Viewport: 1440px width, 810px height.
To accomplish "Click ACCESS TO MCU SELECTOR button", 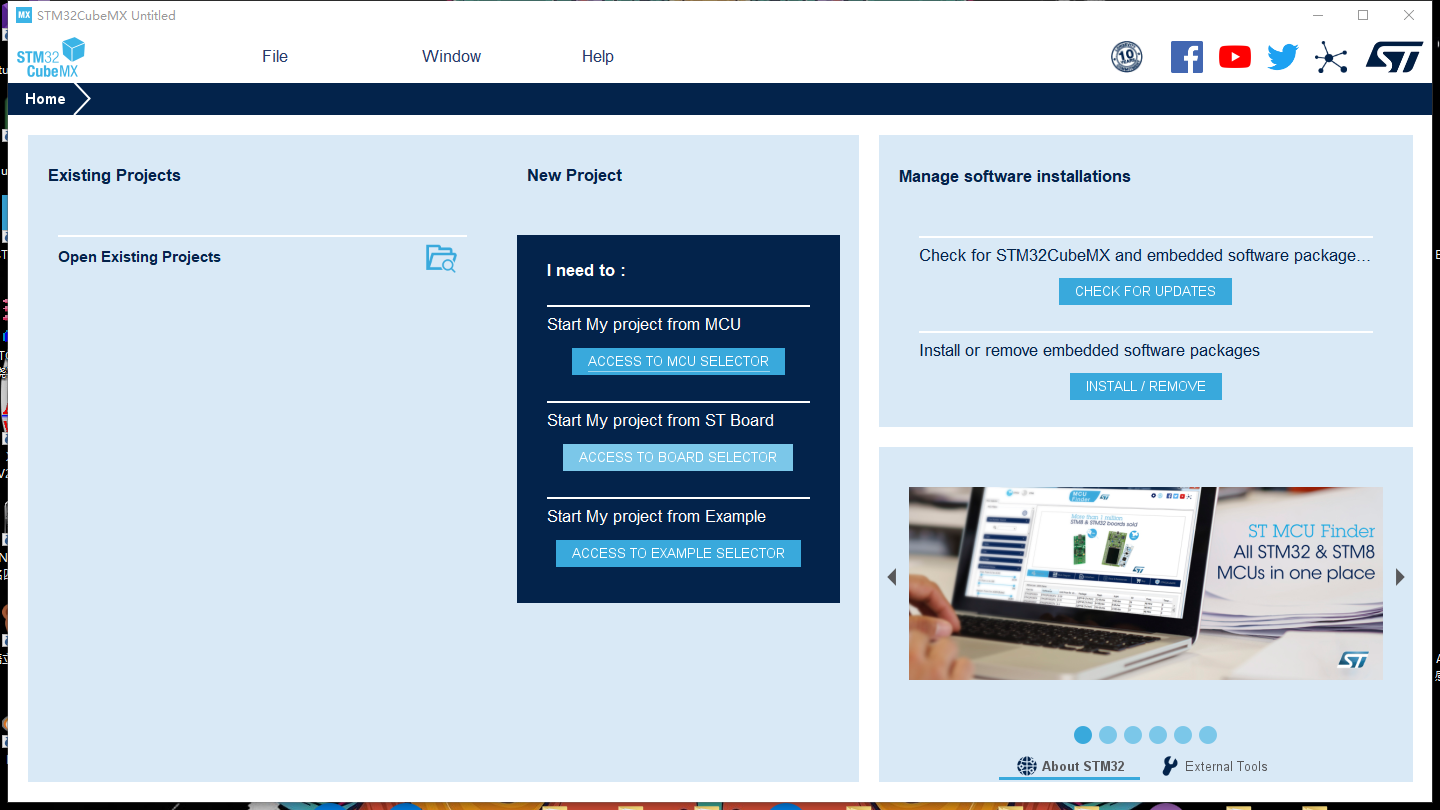I will coord(678,361).
